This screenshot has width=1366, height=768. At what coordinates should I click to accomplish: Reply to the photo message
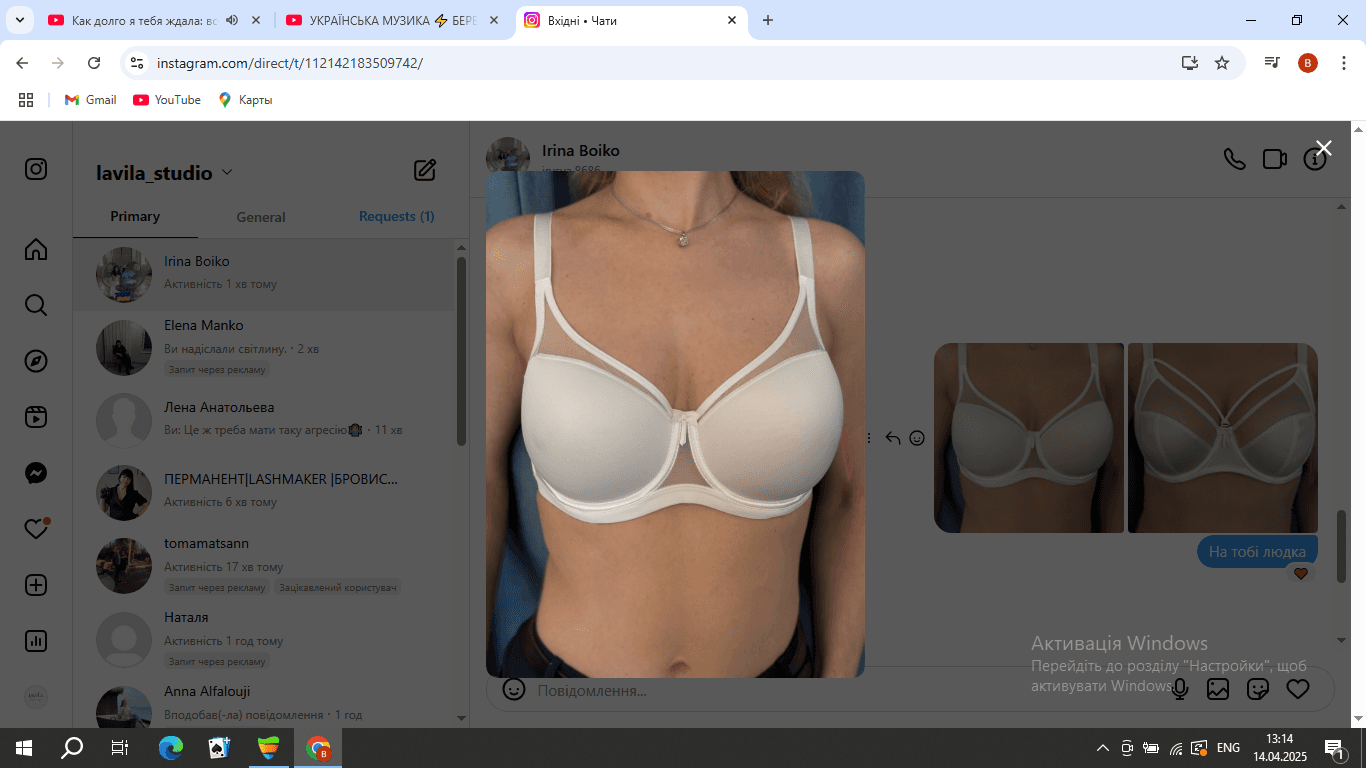pos(893,438)
